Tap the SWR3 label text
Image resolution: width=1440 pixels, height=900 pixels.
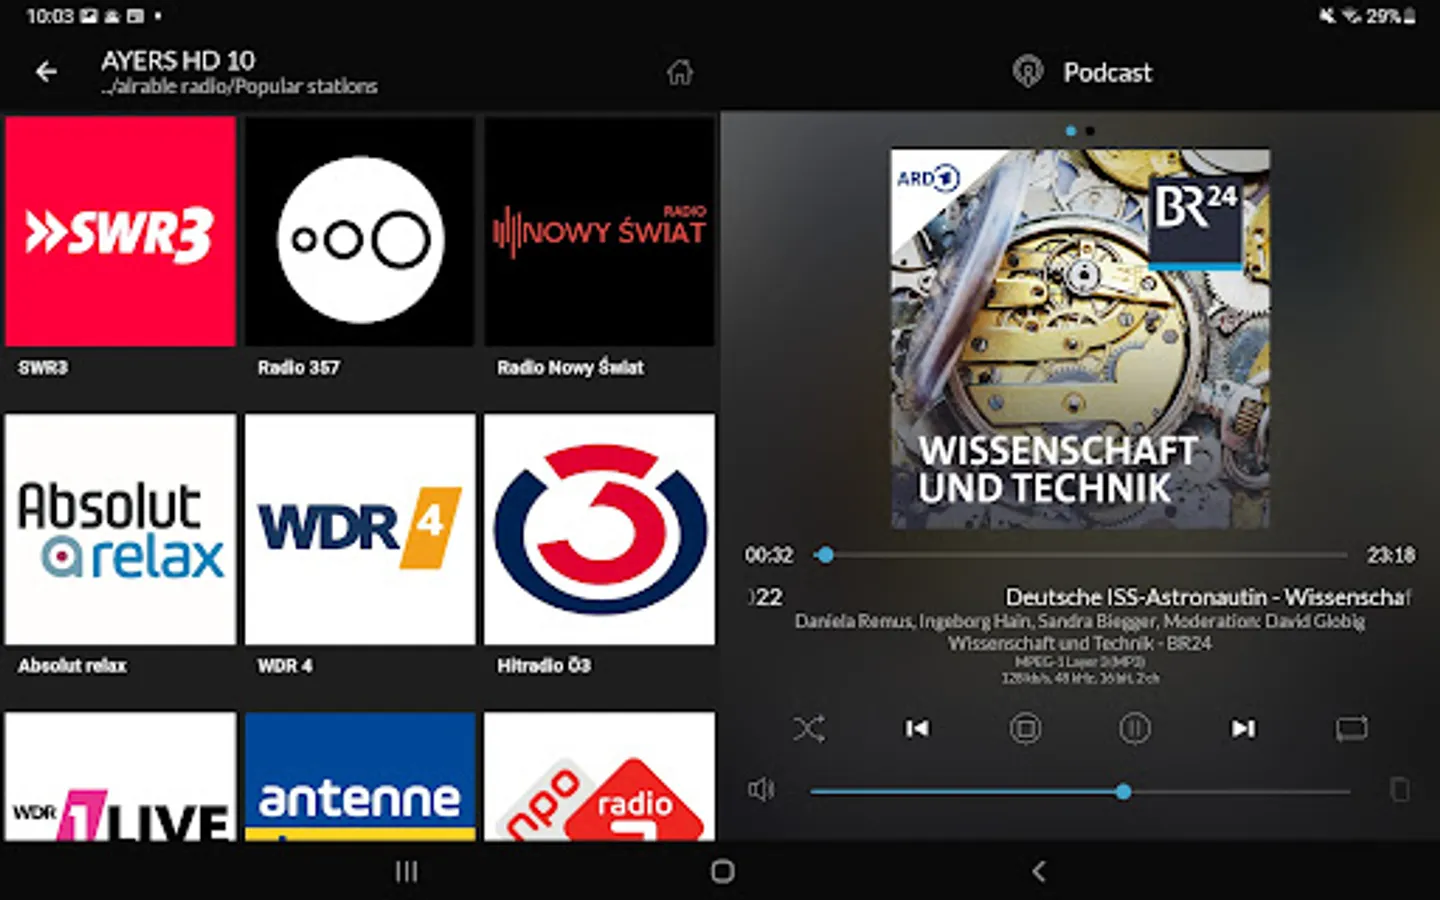[43, 368]
